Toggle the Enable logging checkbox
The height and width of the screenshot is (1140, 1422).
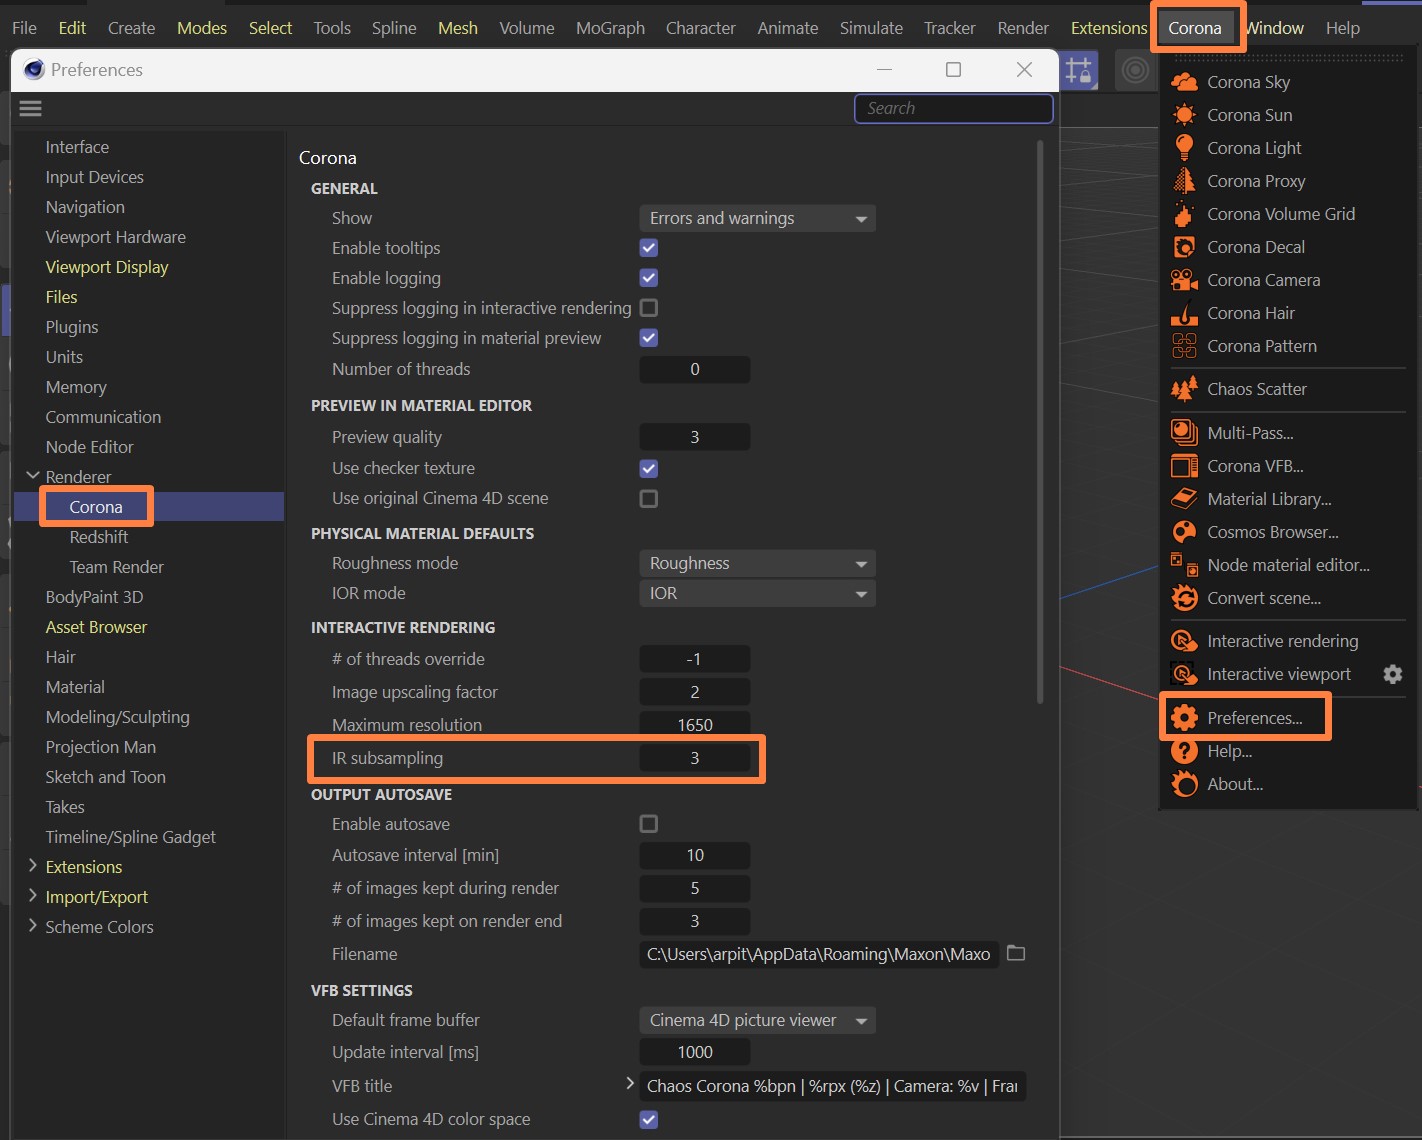649,278
